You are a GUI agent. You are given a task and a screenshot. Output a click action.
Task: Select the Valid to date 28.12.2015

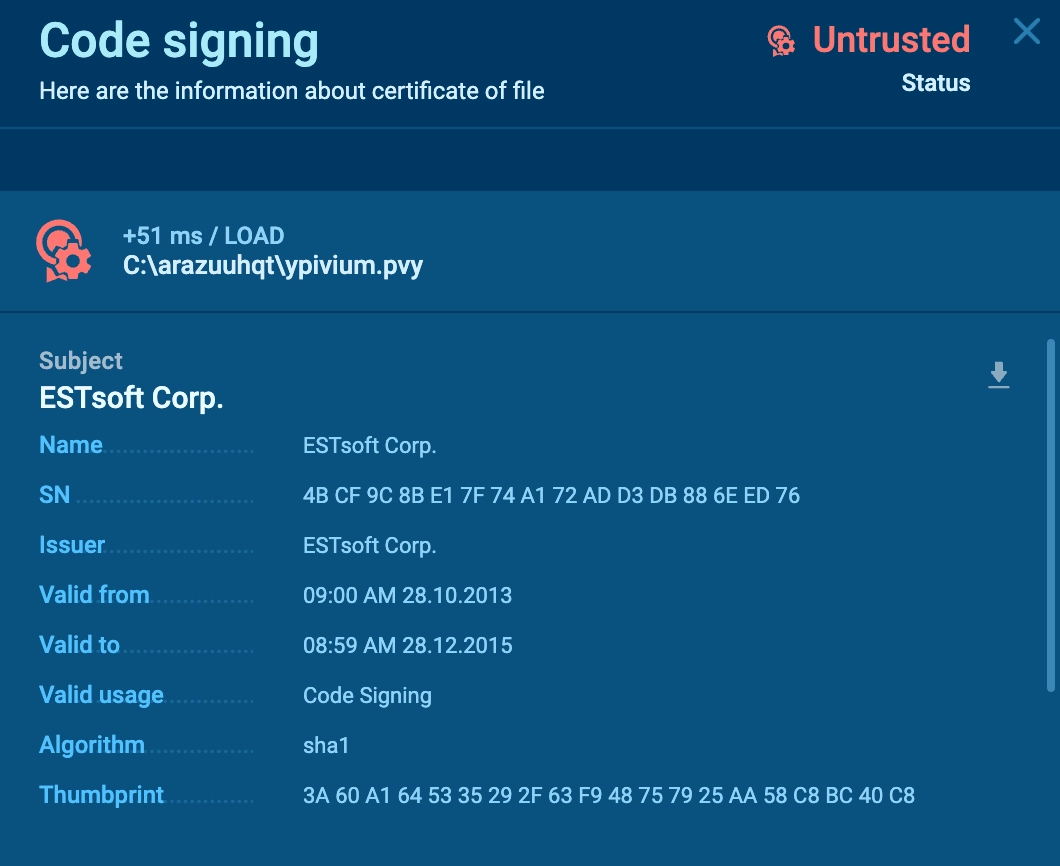(407, 645)
